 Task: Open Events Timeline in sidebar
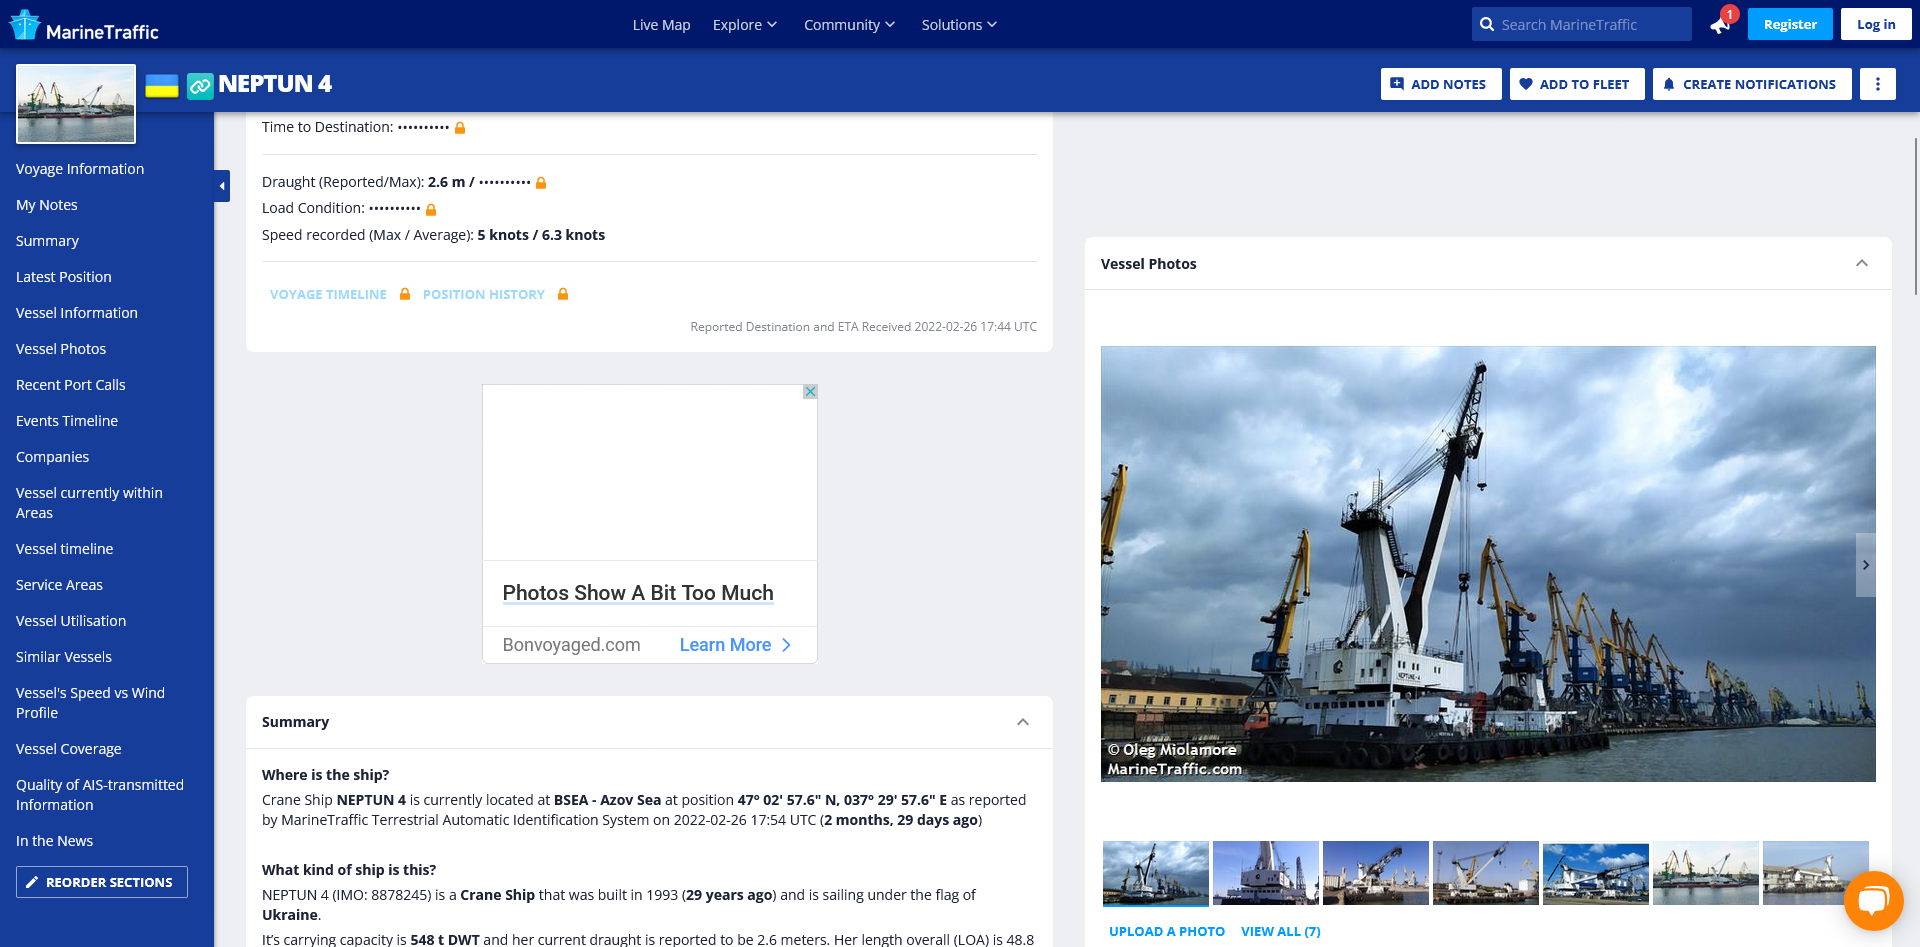[67, 421]
